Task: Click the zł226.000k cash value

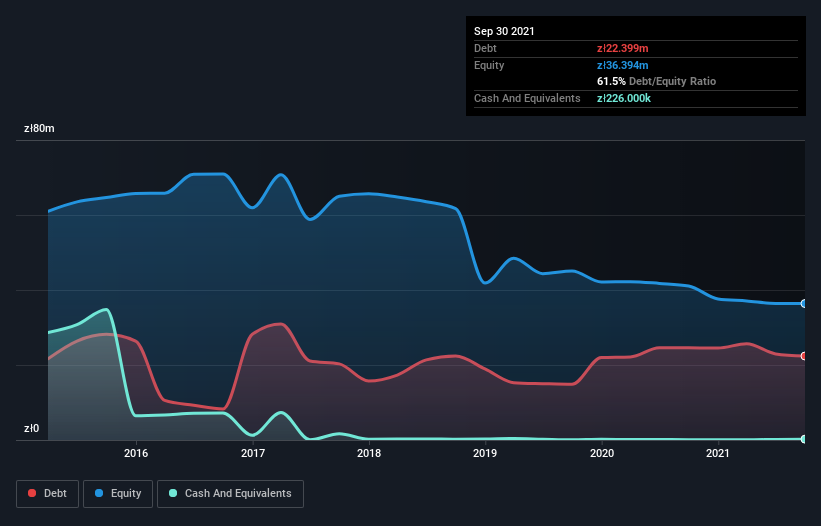Action: (624, 98)
